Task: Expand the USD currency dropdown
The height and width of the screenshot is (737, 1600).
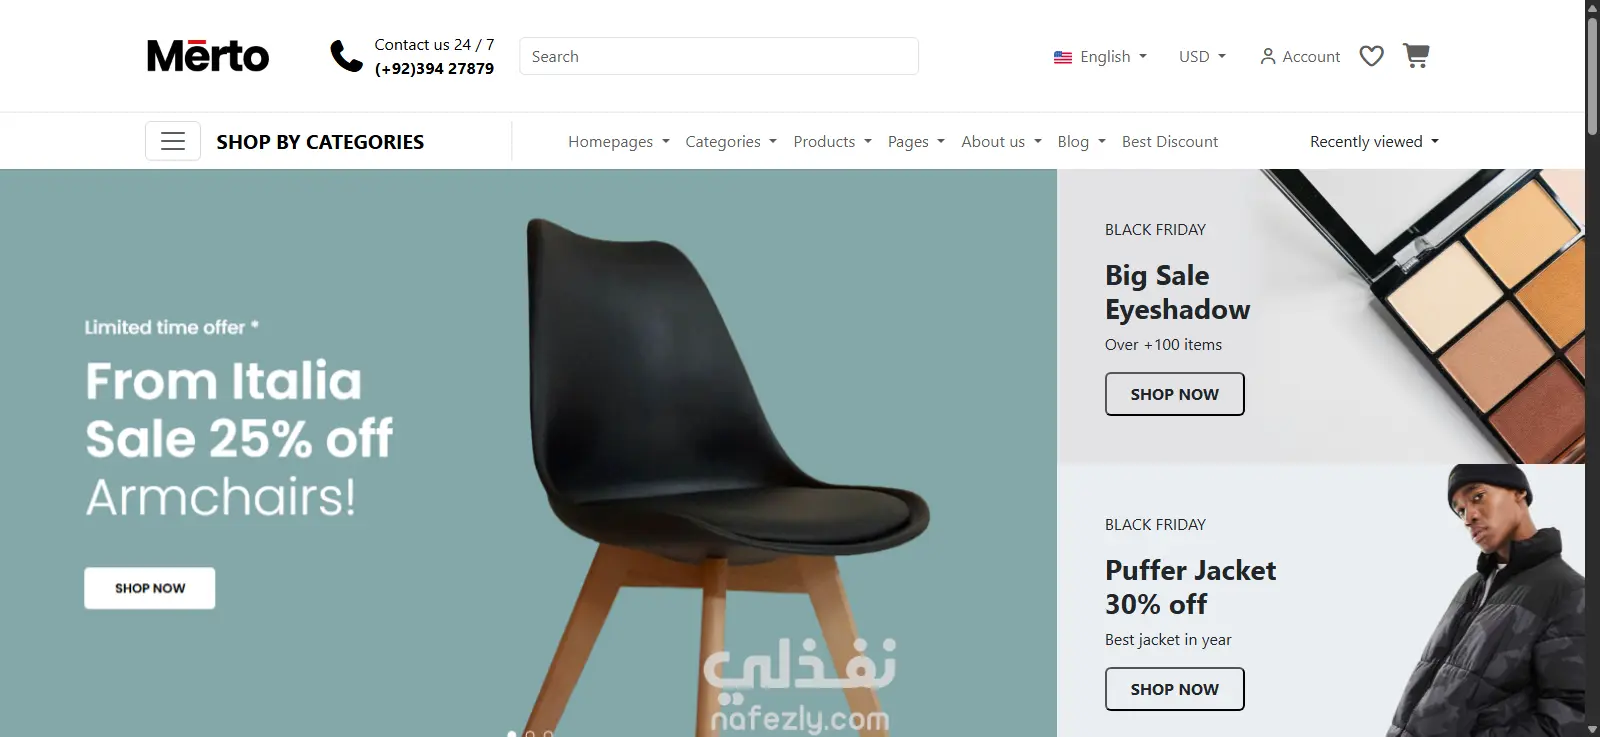Action: 1202,57
